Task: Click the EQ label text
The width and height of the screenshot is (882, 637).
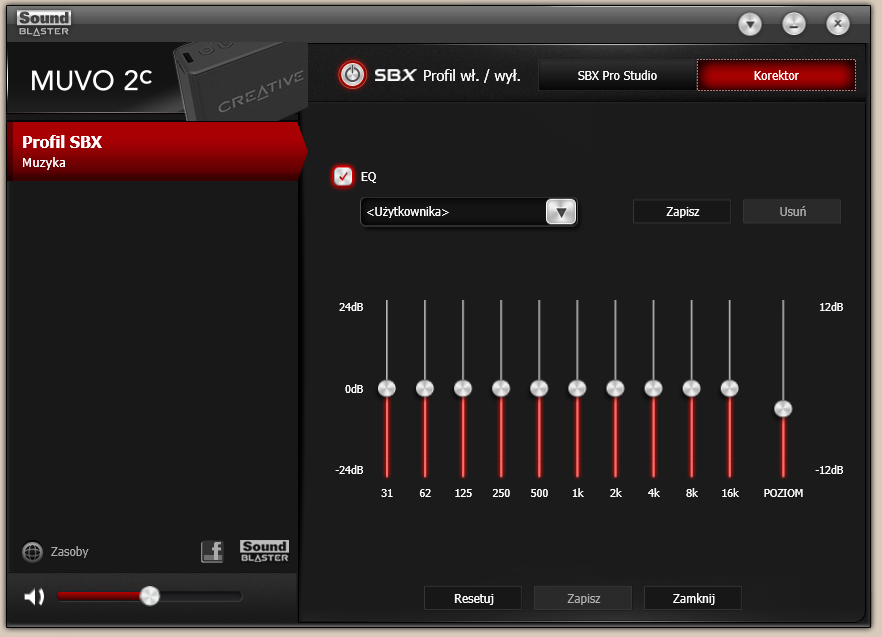Action: (x=368, y=177)
